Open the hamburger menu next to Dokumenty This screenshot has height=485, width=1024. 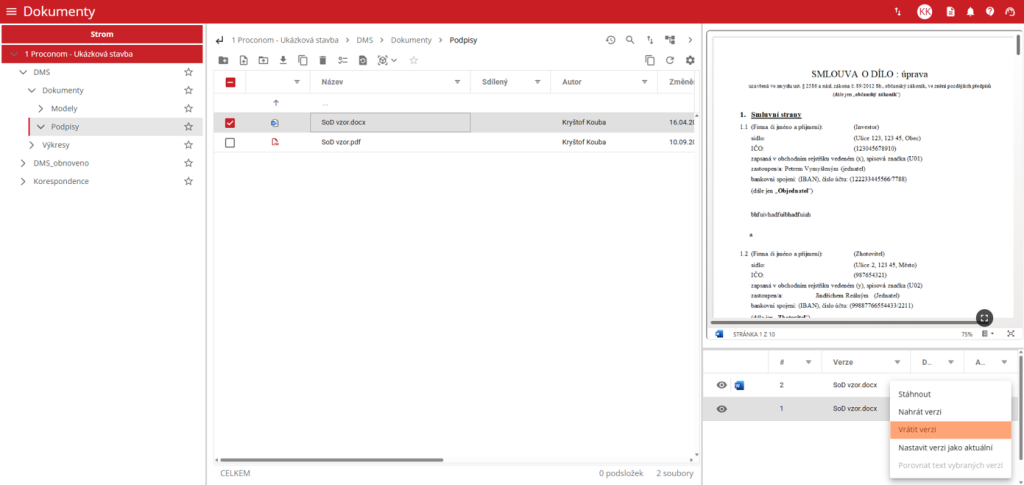11,12
